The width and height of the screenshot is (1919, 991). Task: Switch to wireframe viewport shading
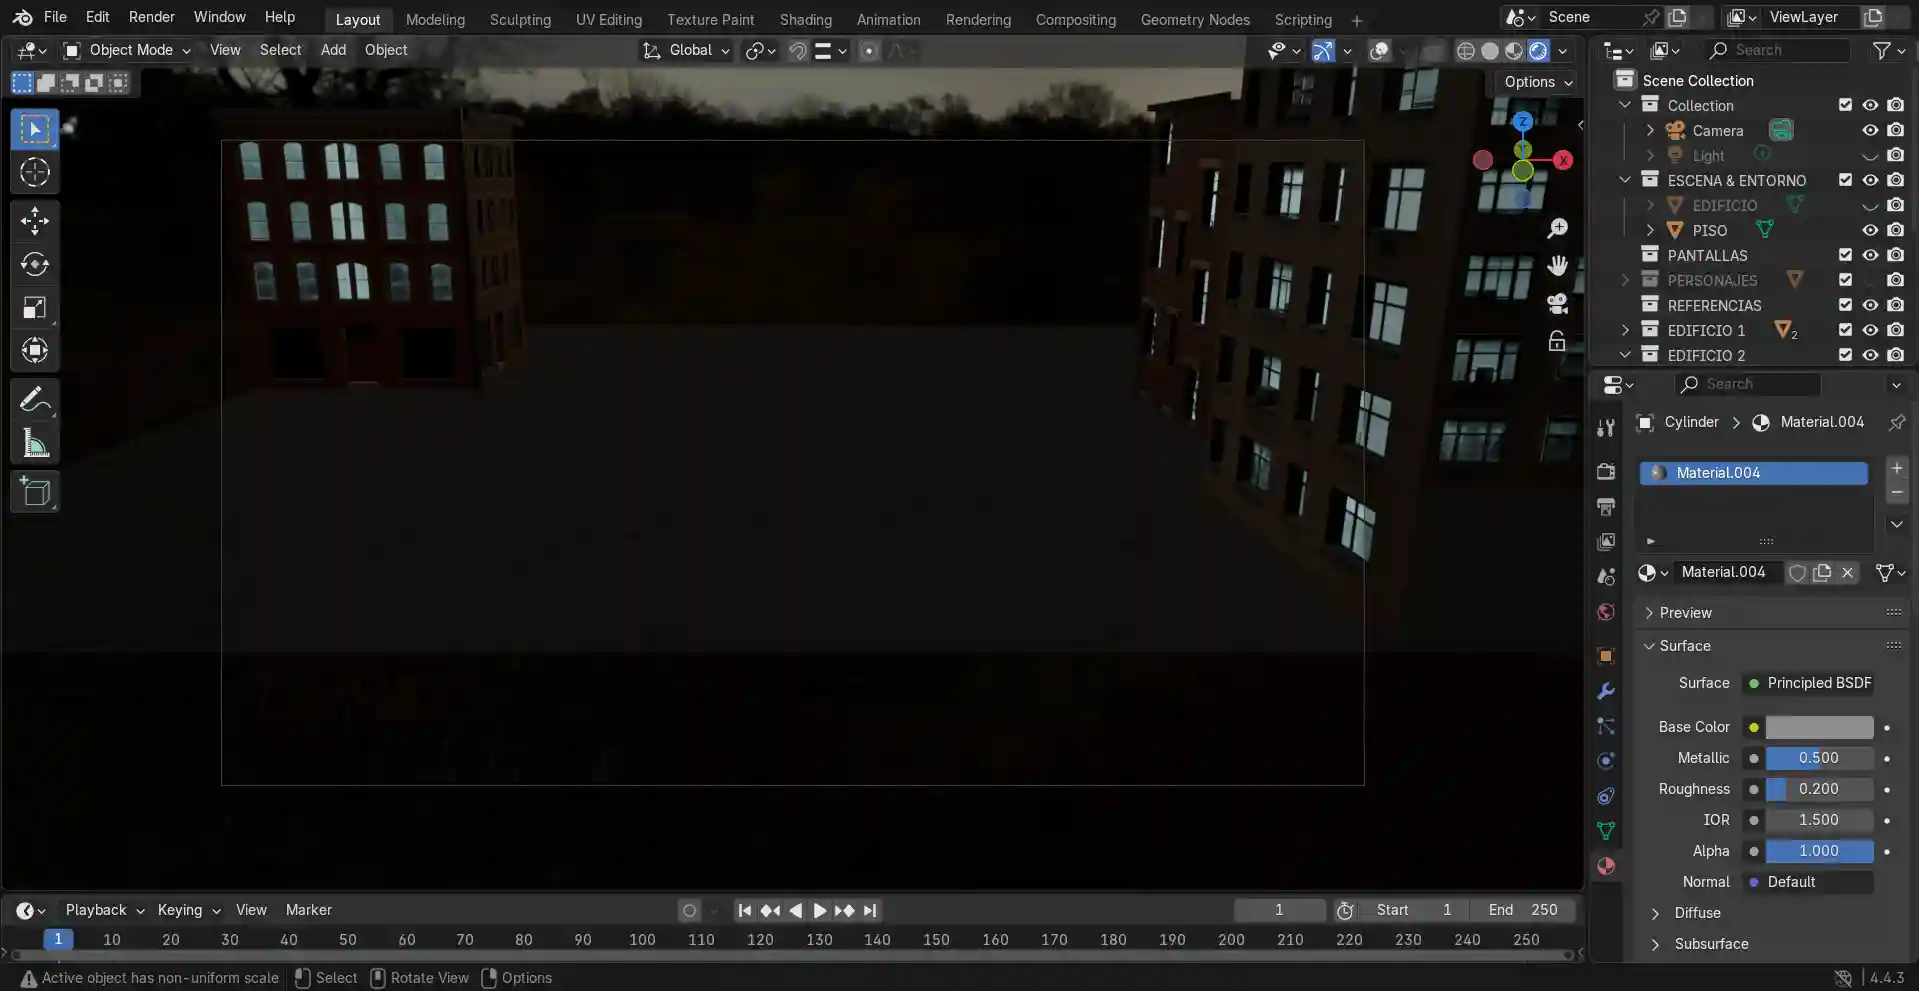point(1465,51)
